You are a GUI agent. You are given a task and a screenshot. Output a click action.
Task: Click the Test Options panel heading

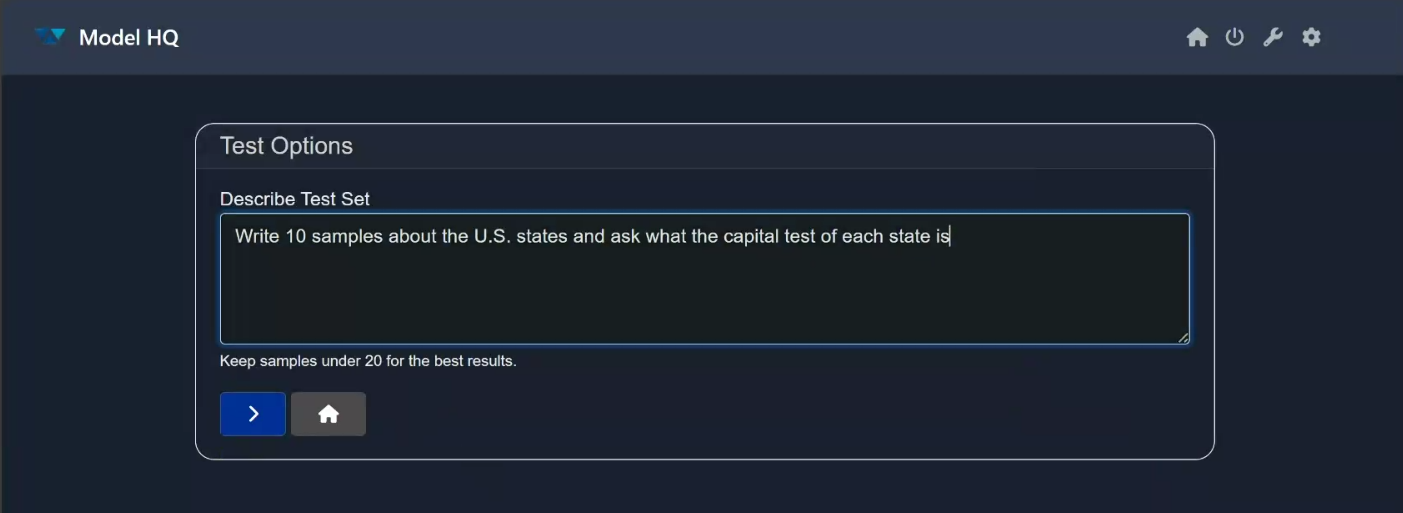pos(286,146)
